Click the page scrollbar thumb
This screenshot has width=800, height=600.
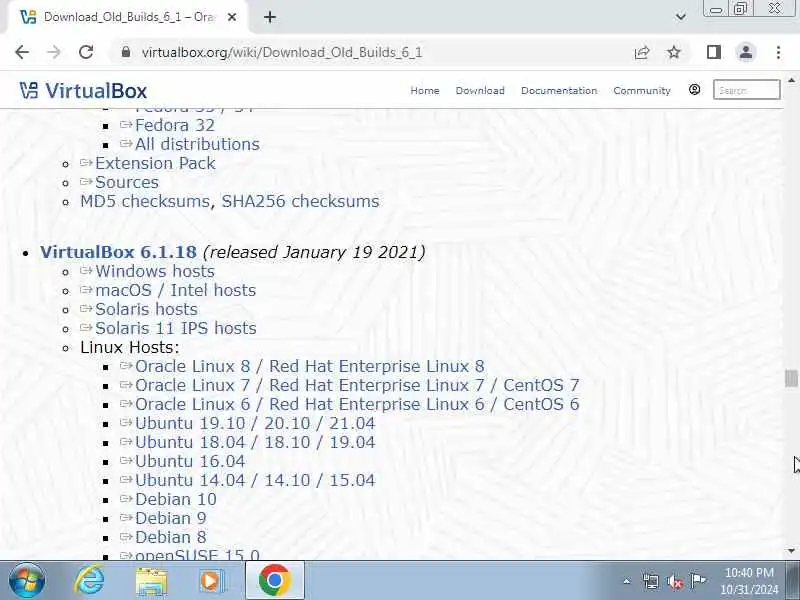(x=791, y=379)
